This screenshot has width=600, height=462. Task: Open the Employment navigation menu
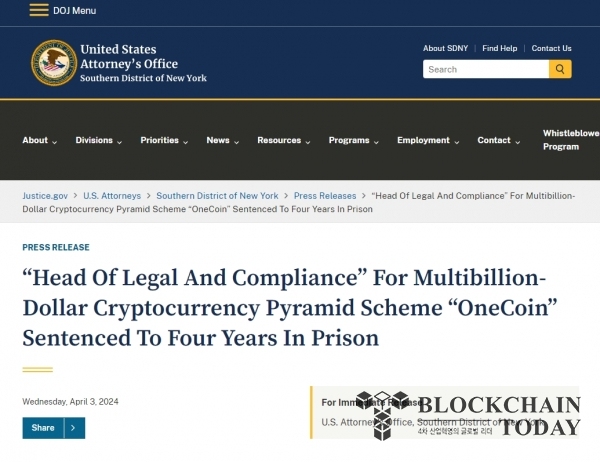(x=428, y=140)
